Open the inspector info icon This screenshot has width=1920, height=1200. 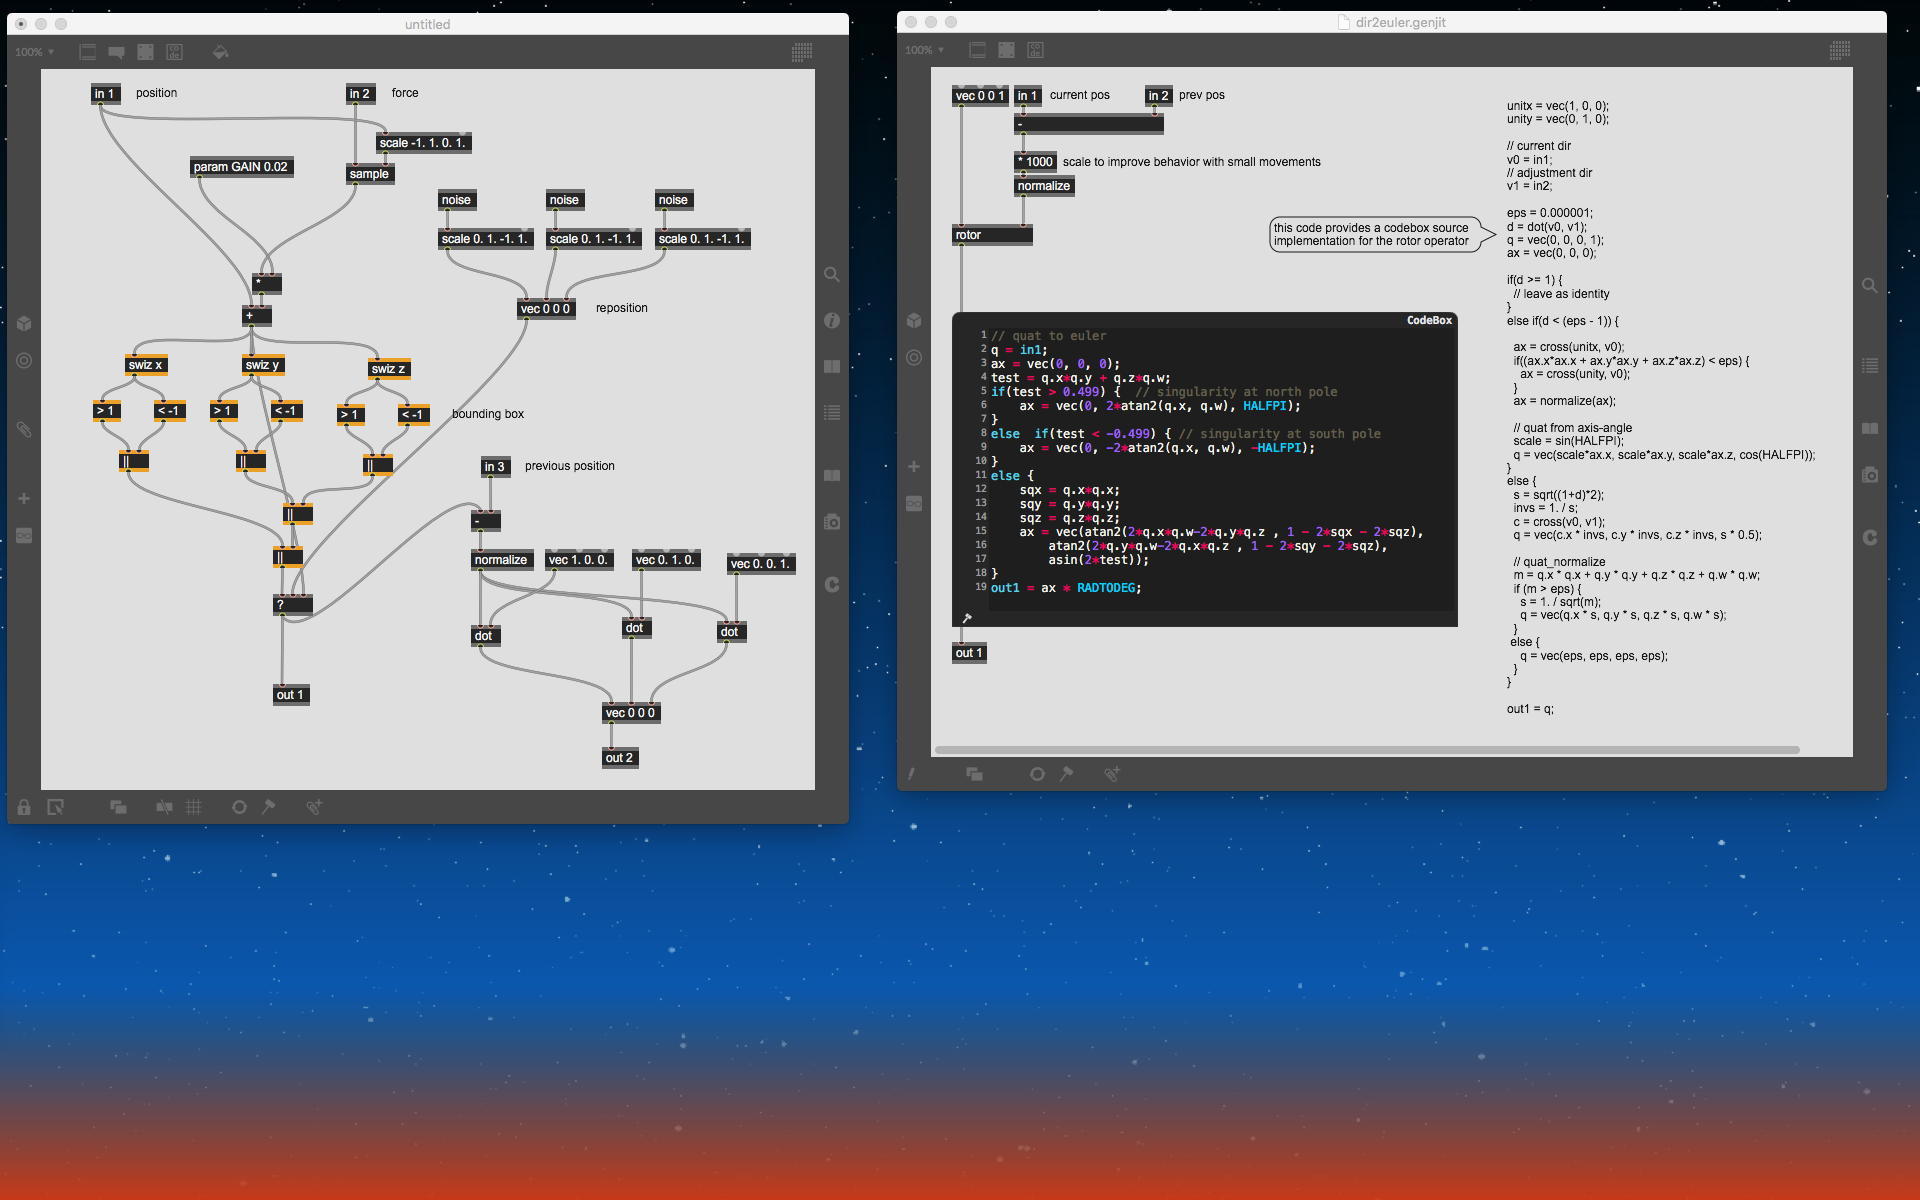pyautogui.click(x=832, y=320)
